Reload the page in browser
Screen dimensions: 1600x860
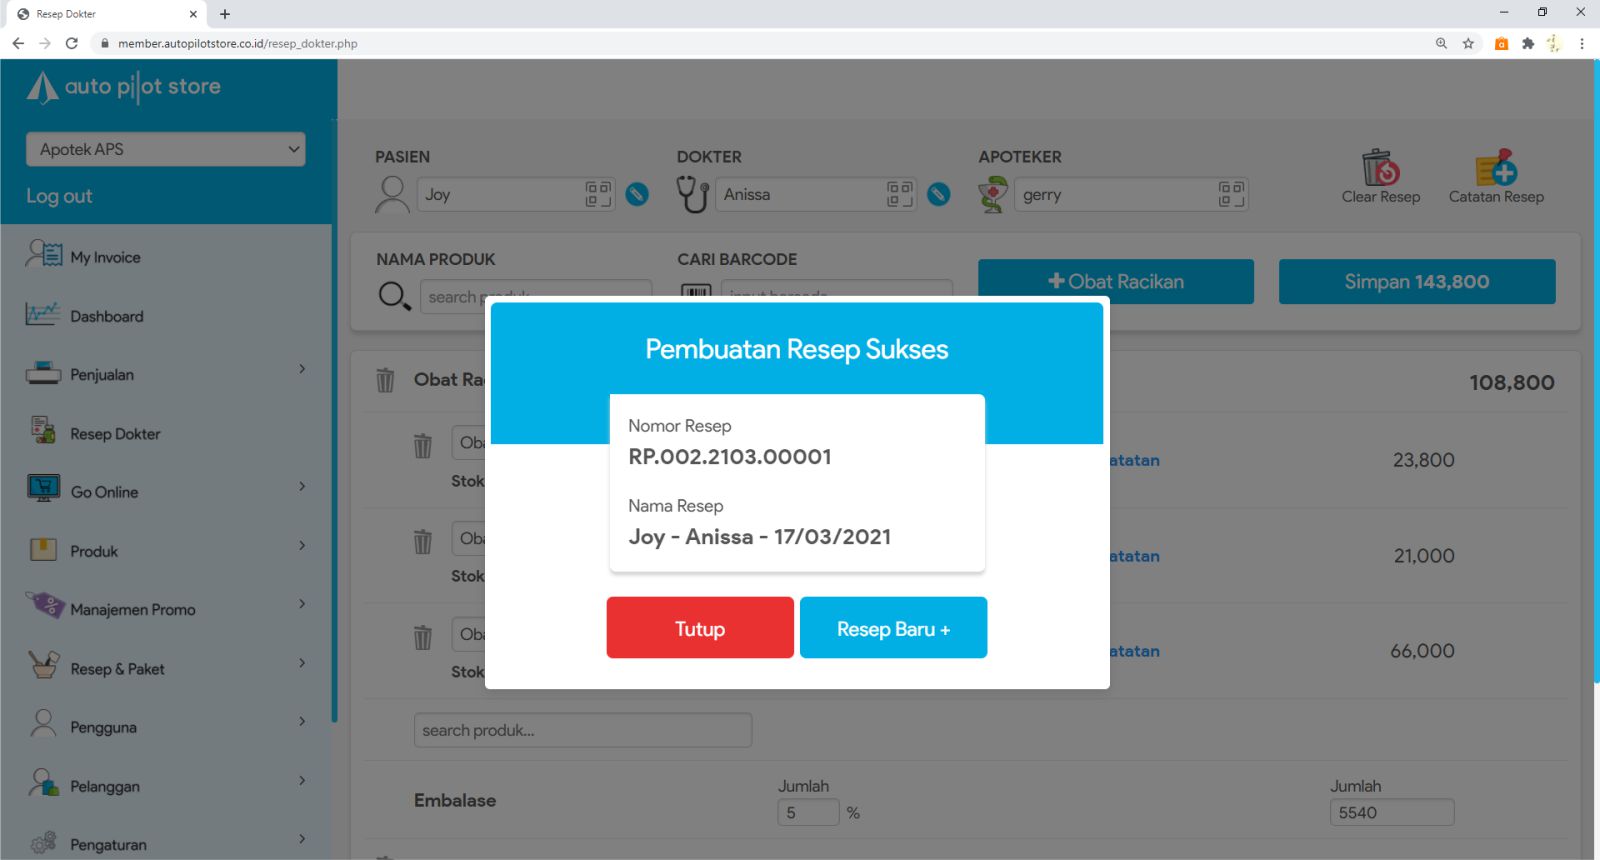71,43
